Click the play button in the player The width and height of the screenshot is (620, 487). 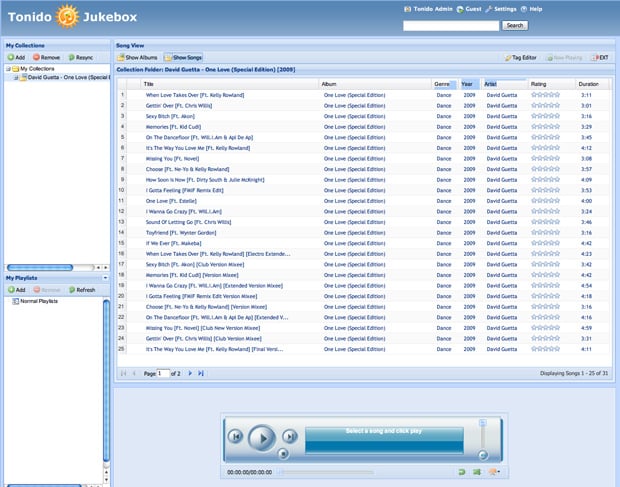click(x=262, y=438)
